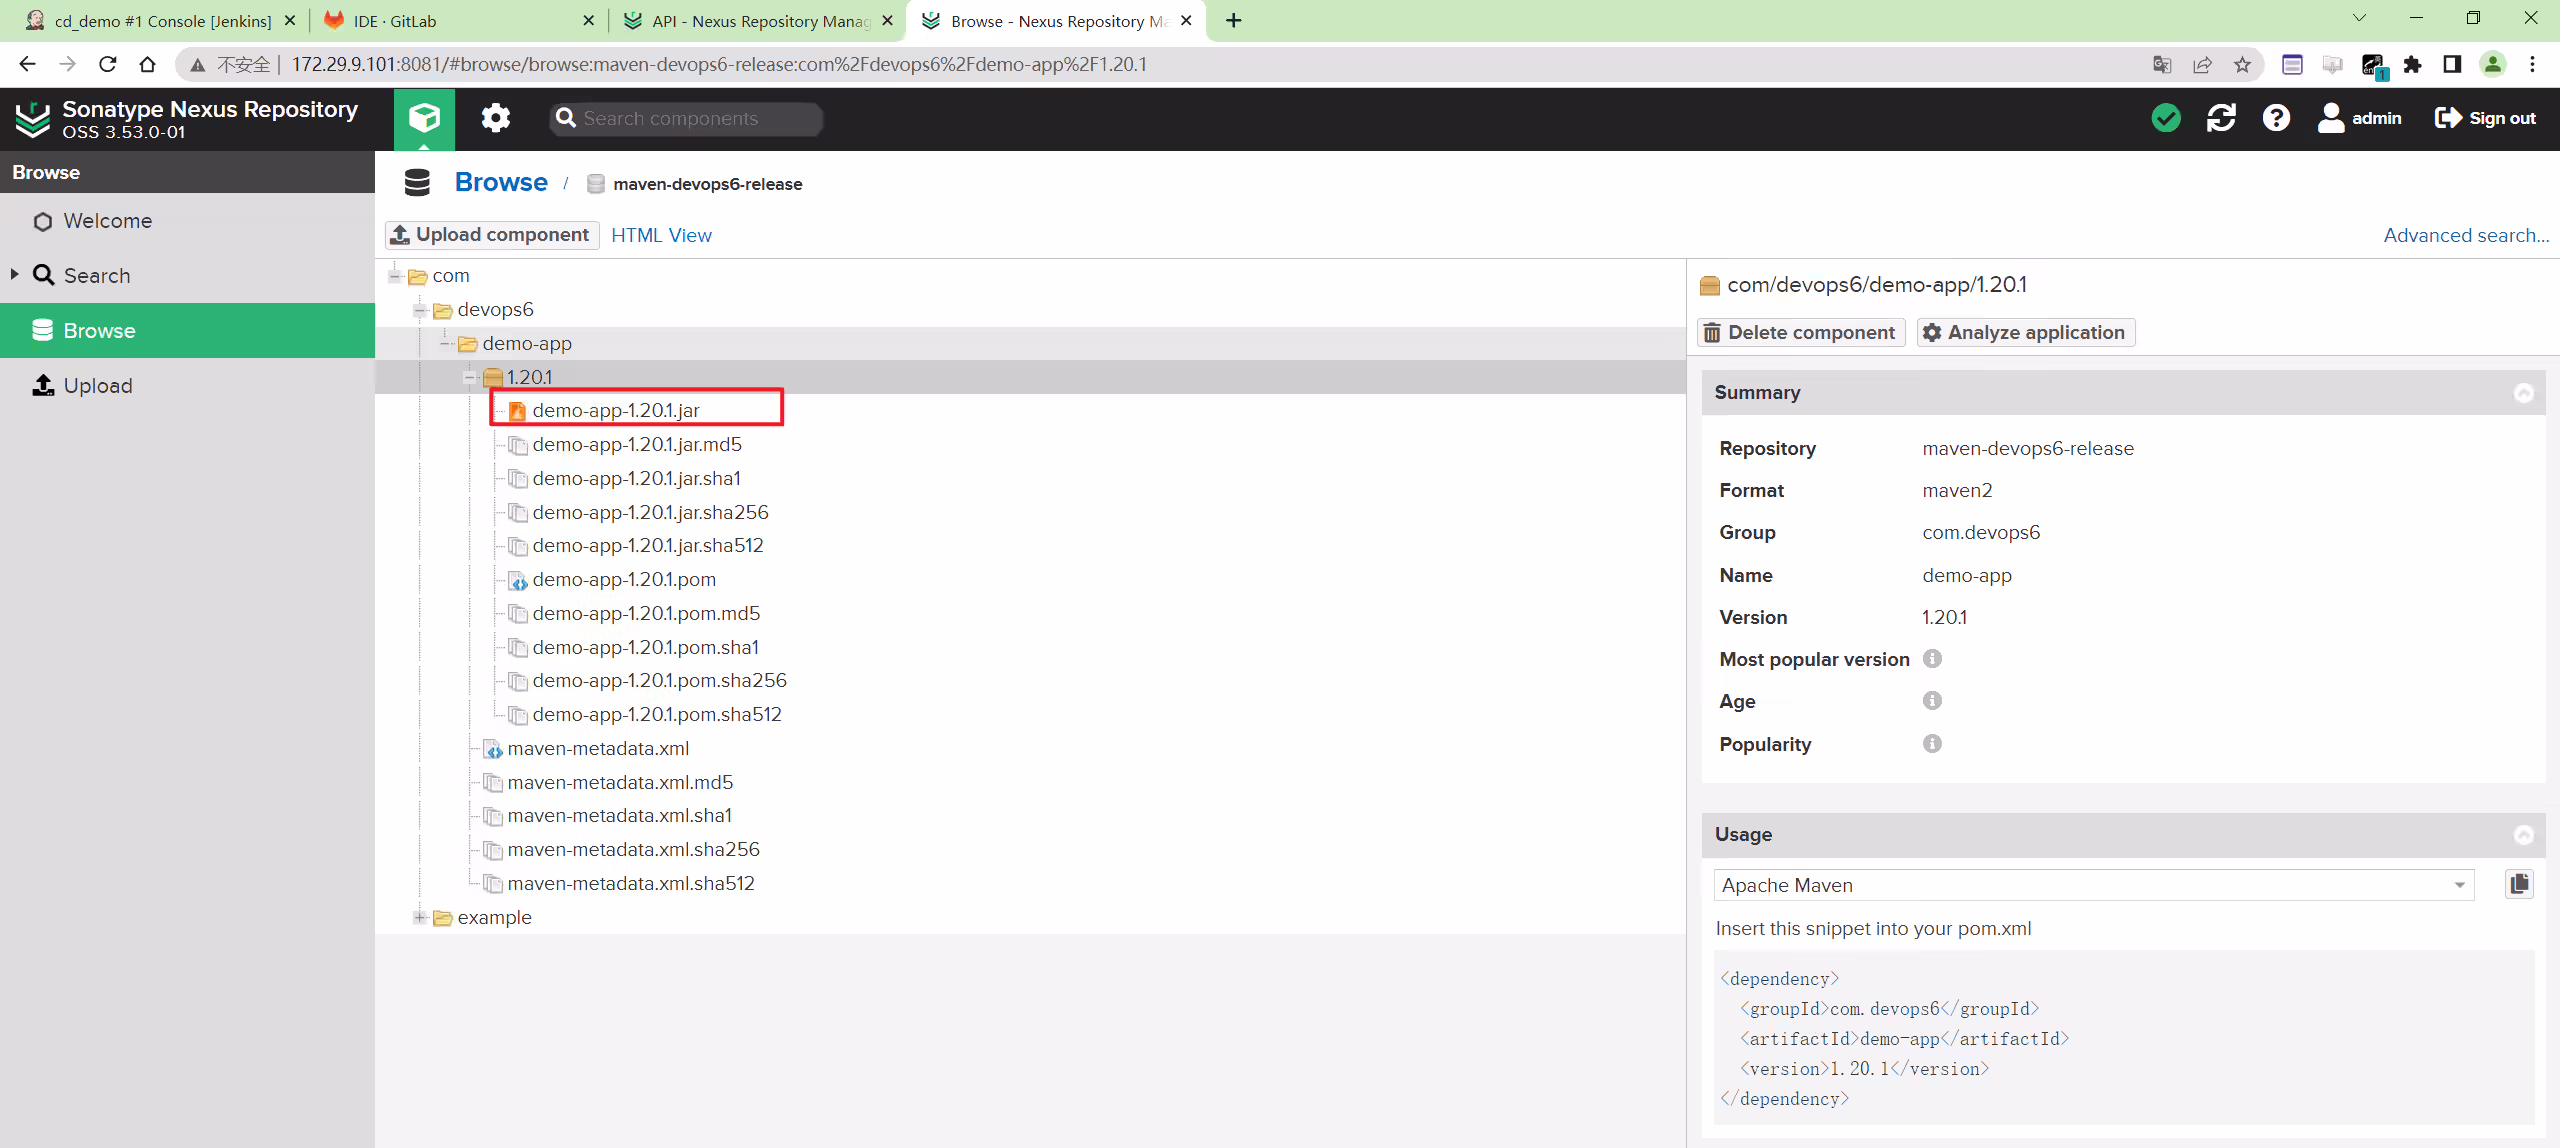Show info icon next to Age

[x=1932, y=700]
